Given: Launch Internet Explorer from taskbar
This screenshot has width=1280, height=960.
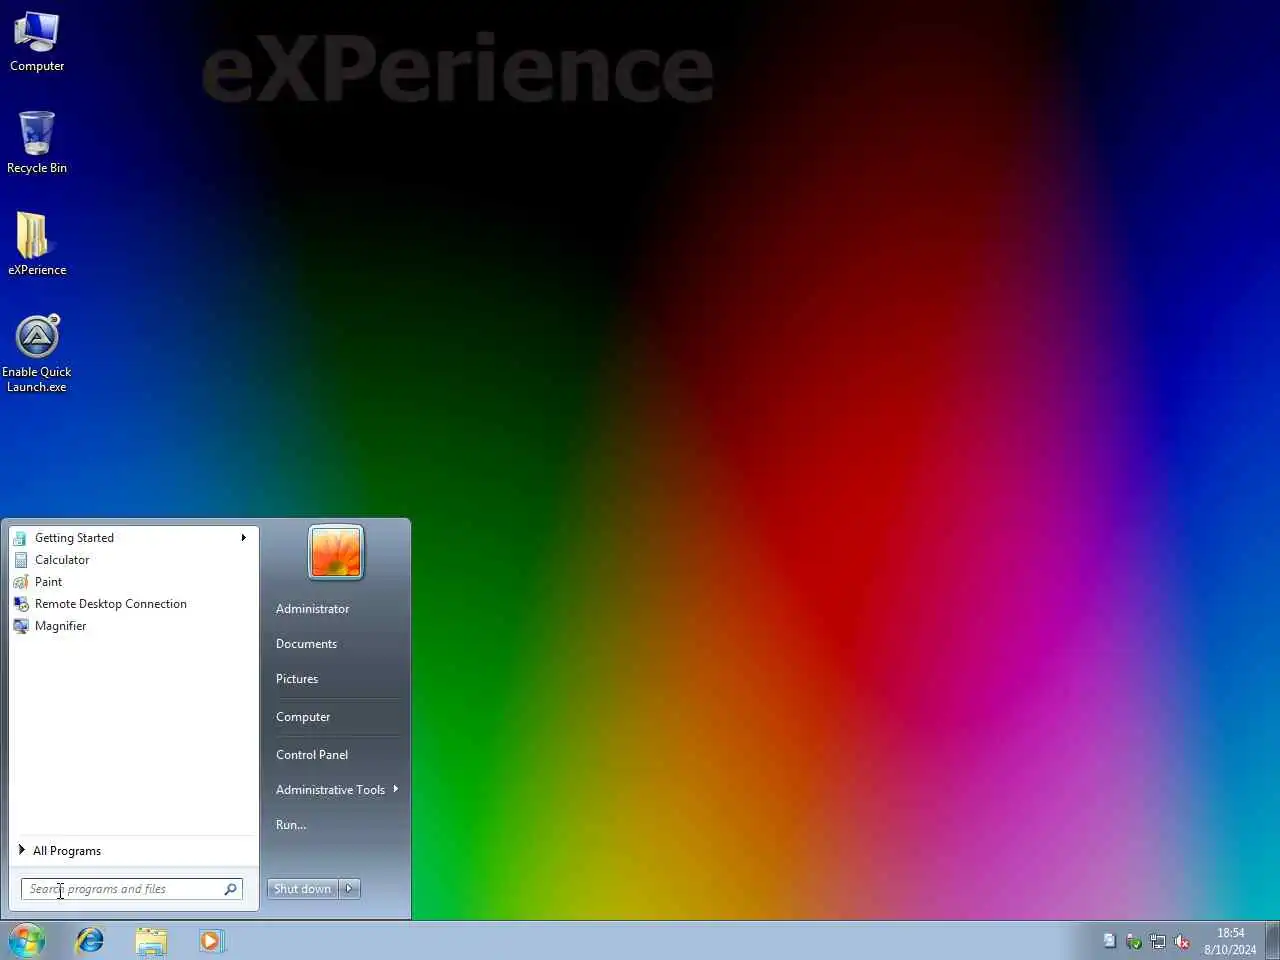Looking at the screenshot, I should coord(90,941).
